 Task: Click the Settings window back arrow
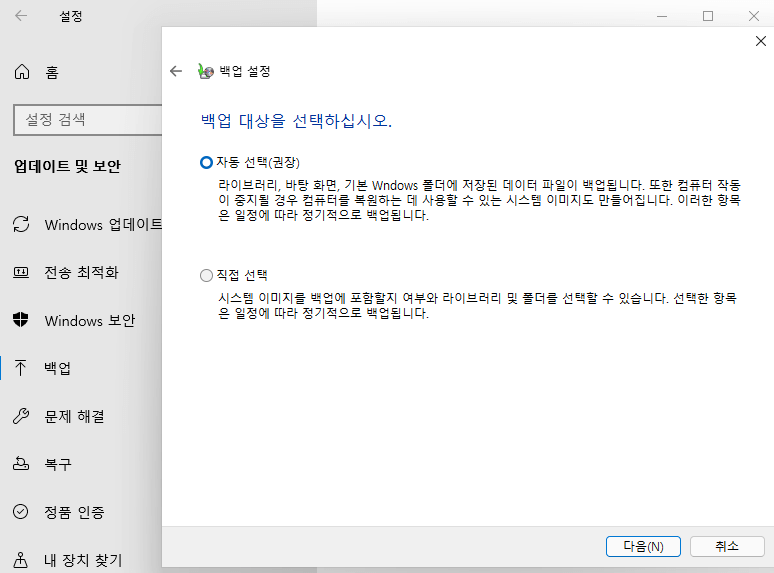point(21,16)
